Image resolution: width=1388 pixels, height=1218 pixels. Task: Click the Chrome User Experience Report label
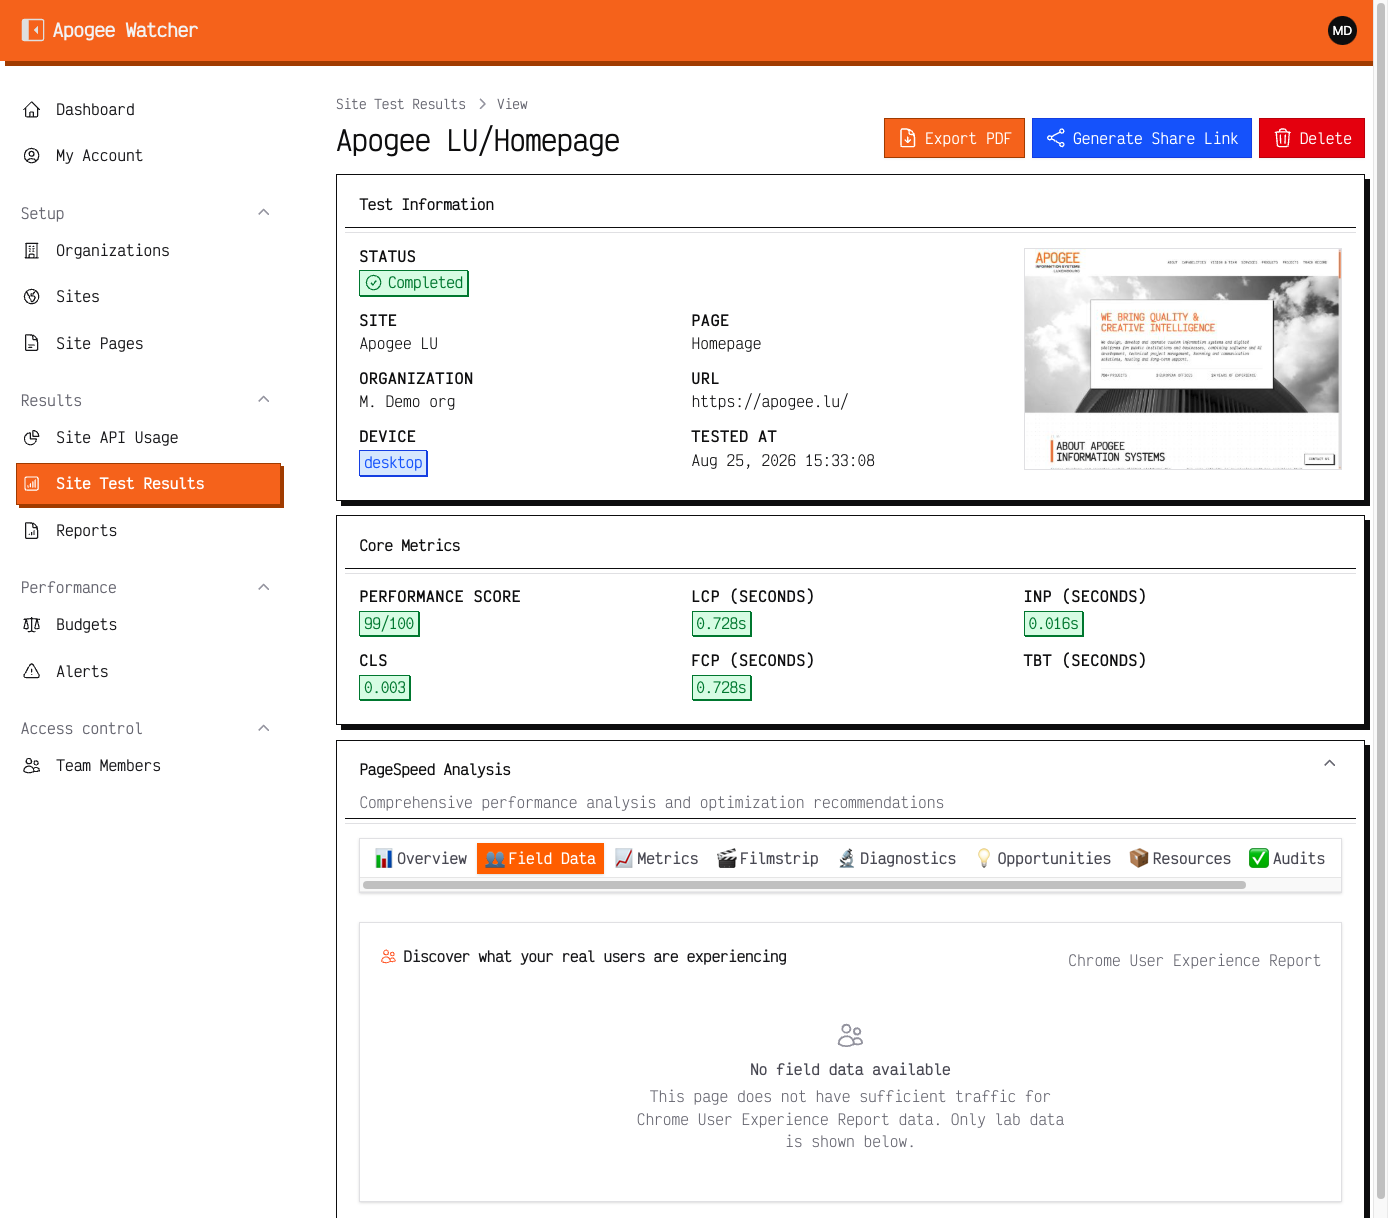click(1194, 961)
